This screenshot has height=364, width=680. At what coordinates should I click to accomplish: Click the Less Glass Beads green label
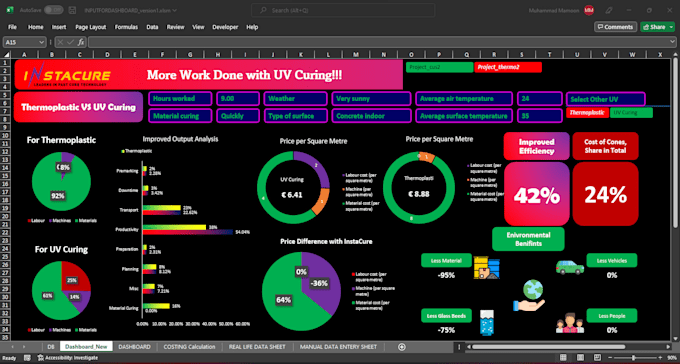click(x=446, y=316)
